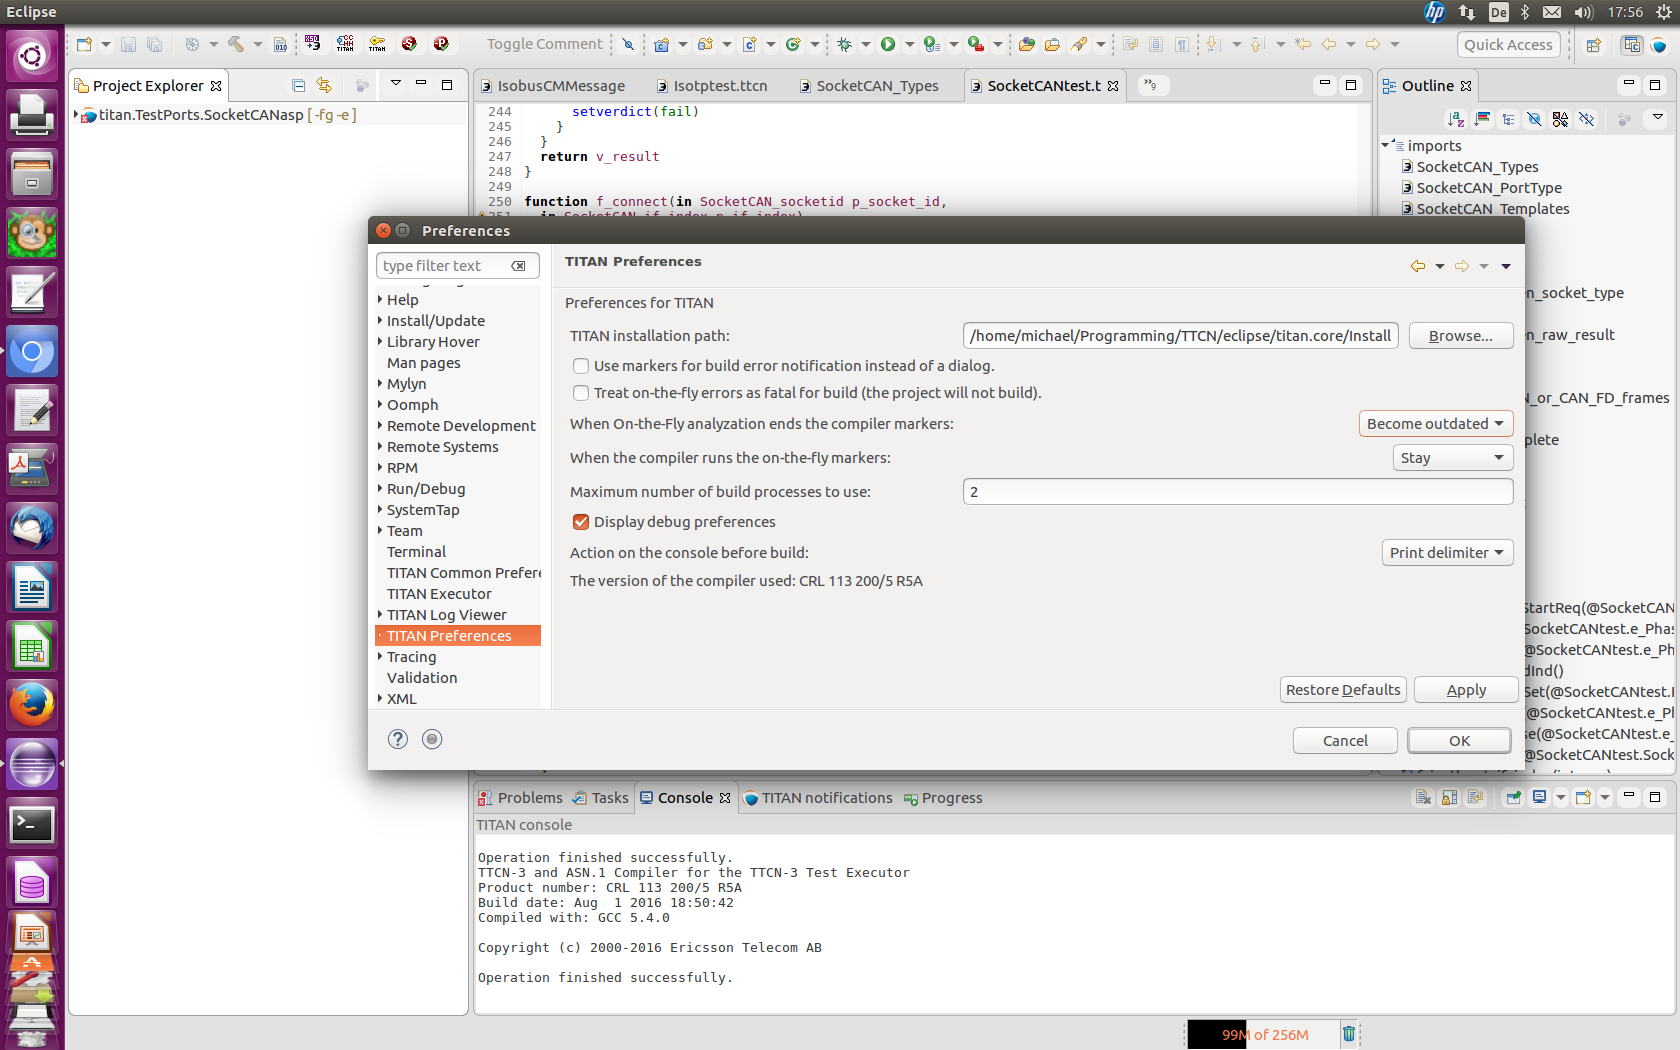Open the Preferences help question mark icon
Viewport: 1680px width, 1050px height.
tap(398, 739)
